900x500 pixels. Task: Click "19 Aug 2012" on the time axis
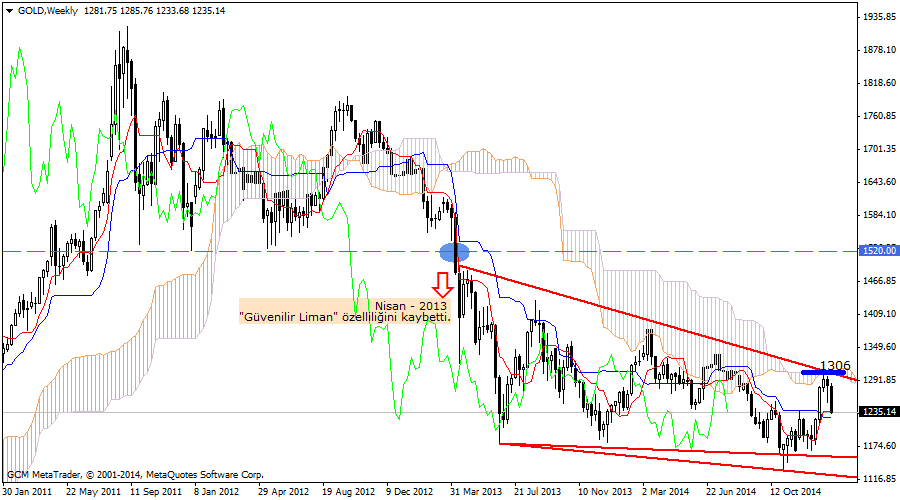pyautogui.click(x=349, y=492)
